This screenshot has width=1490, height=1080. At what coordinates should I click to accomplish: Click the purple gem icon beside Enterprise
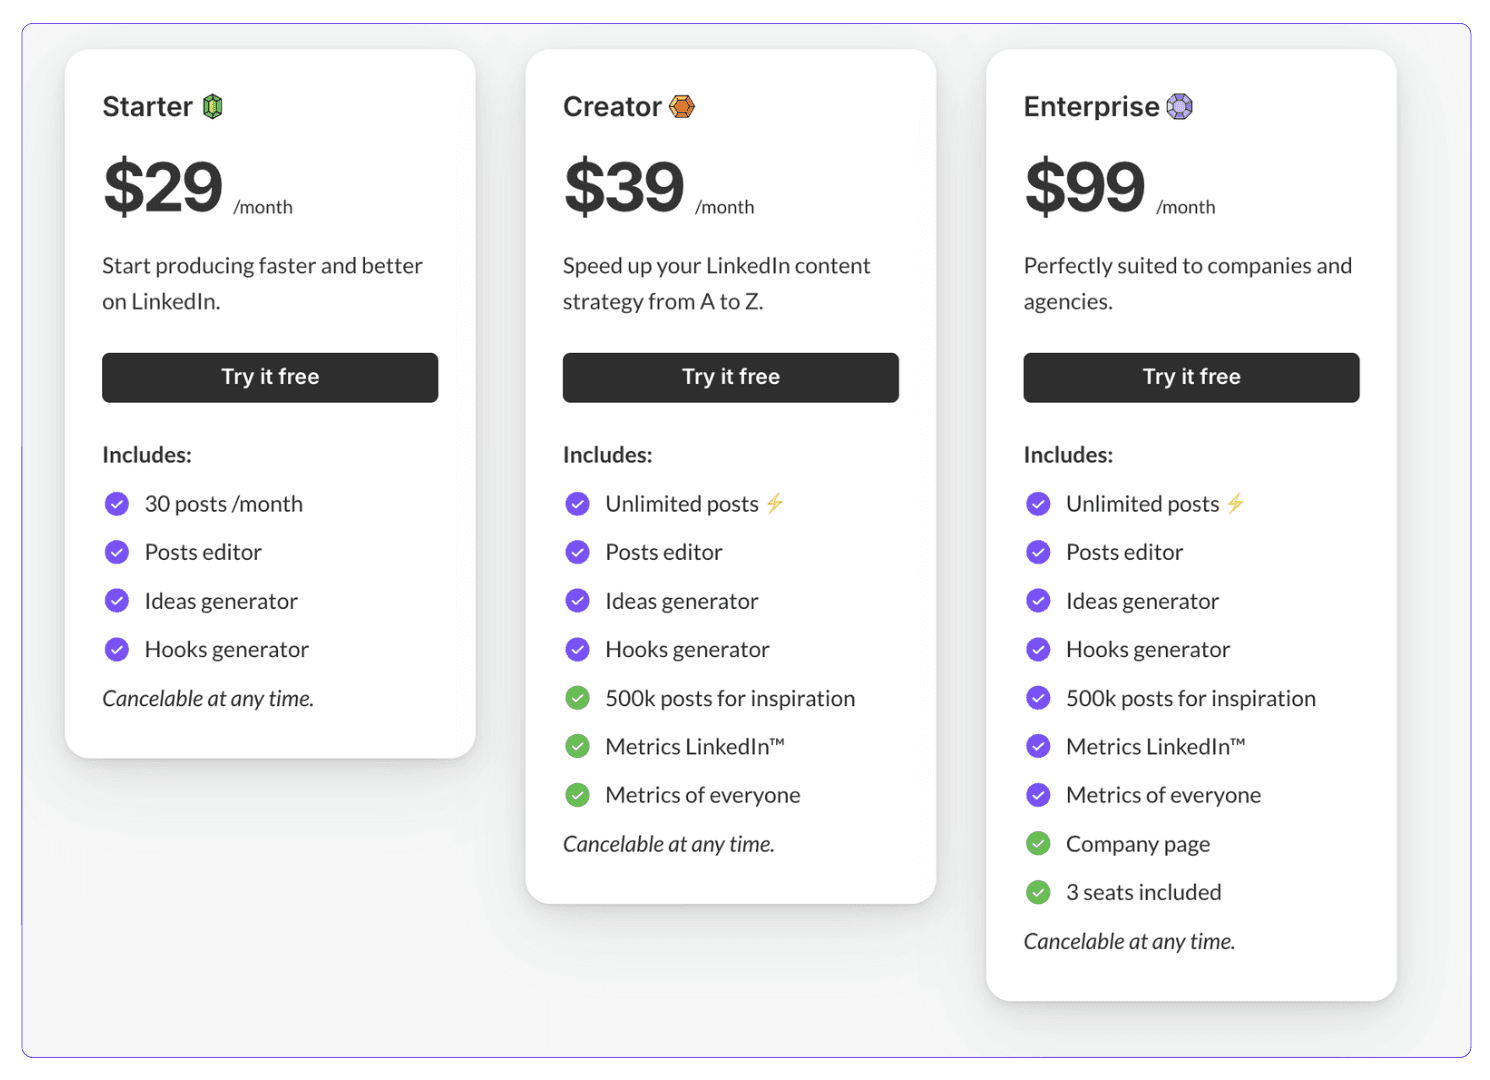click(1180, 106)
